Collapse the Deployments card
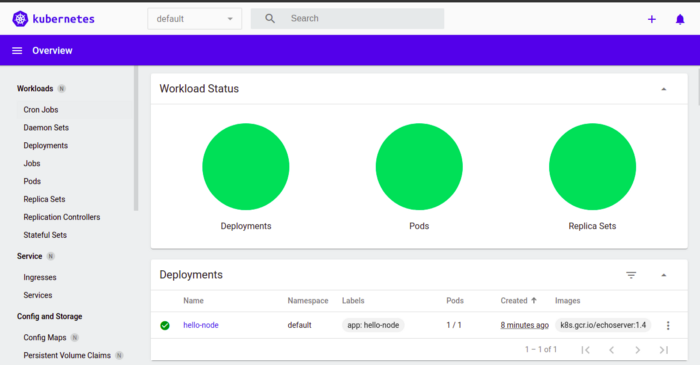This screenshot has height=365, width=700. pyautogui.click(x=664, y=275)
